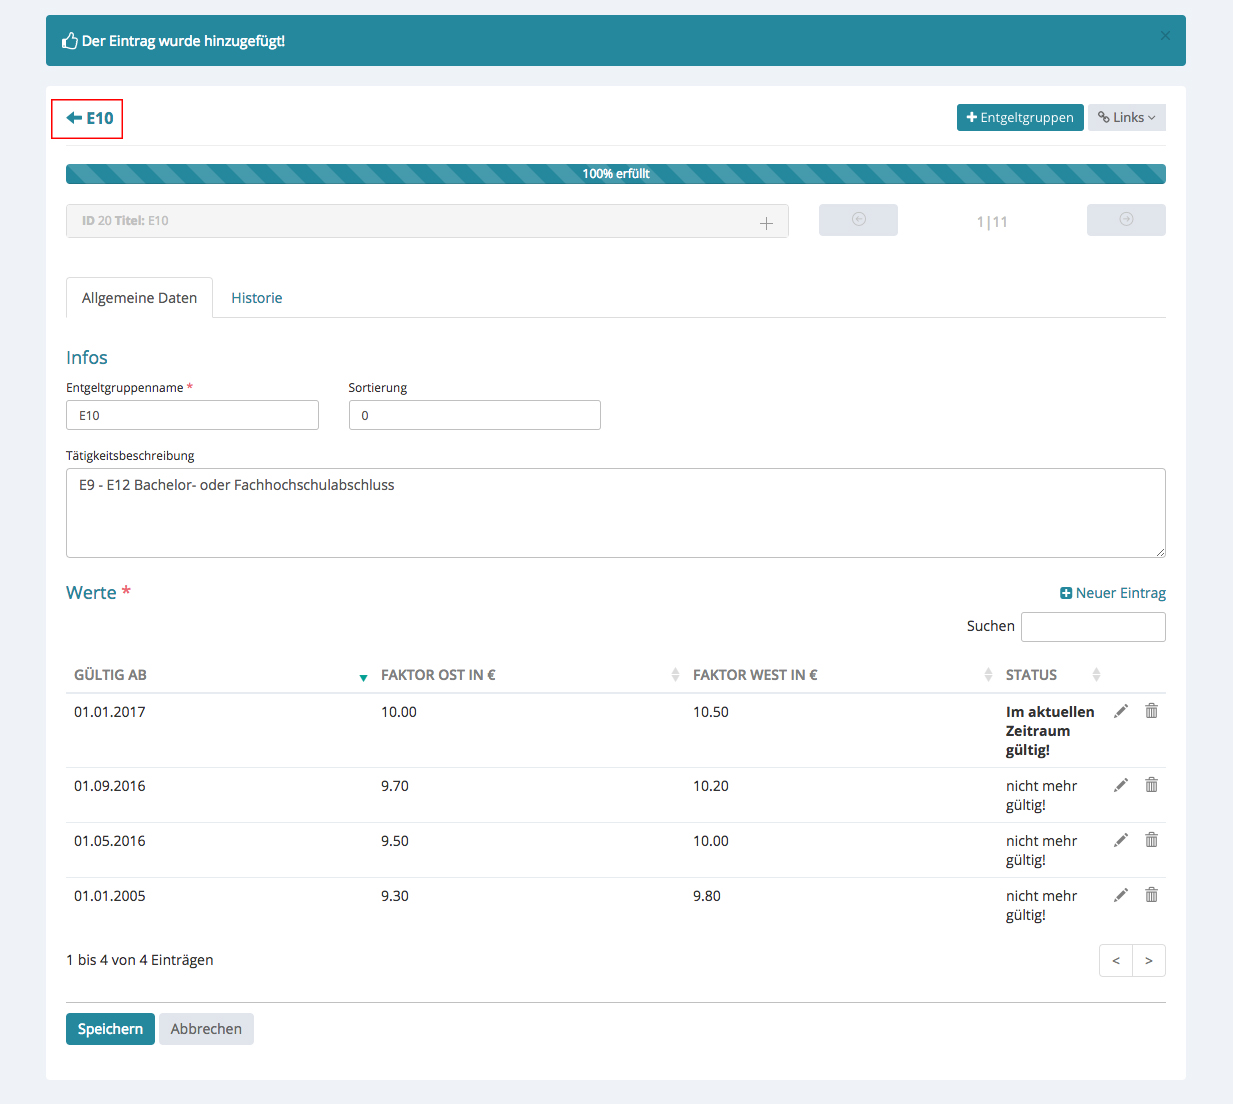Image resolution: width=1233 pixels, height=1104 pixels.
Task: Edit the 01.01.2005 entry with pencil icon
Action: 1121,895
